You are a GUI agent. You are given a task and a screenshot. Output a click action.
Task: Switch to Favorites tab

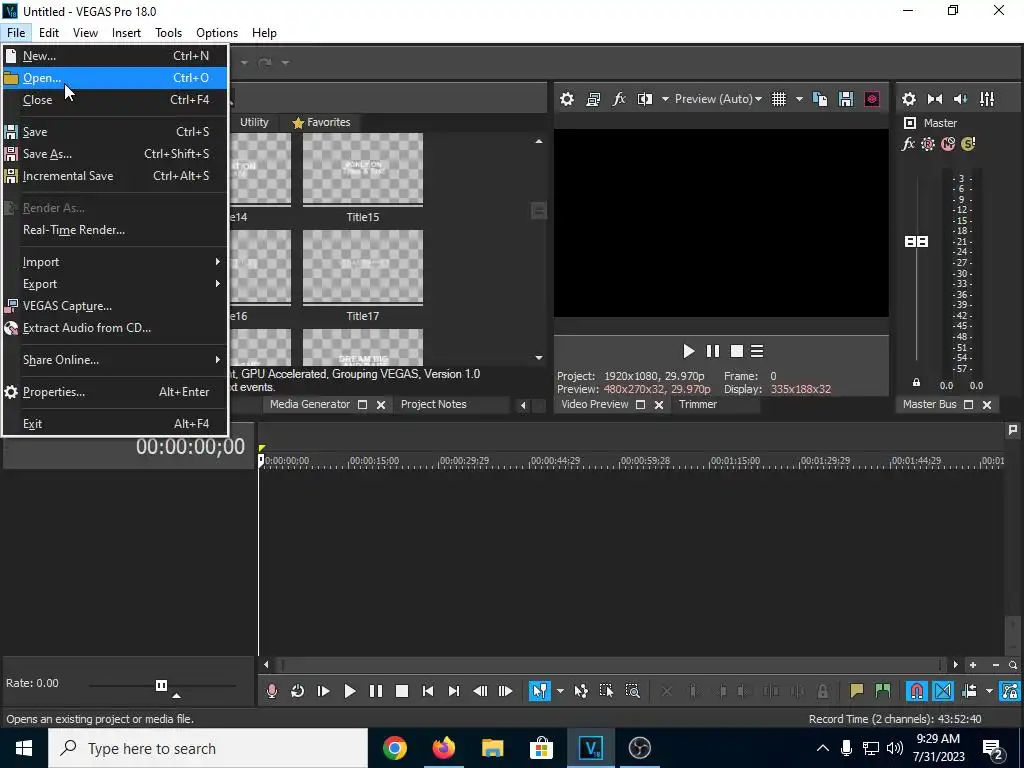(x=321, y=122)
